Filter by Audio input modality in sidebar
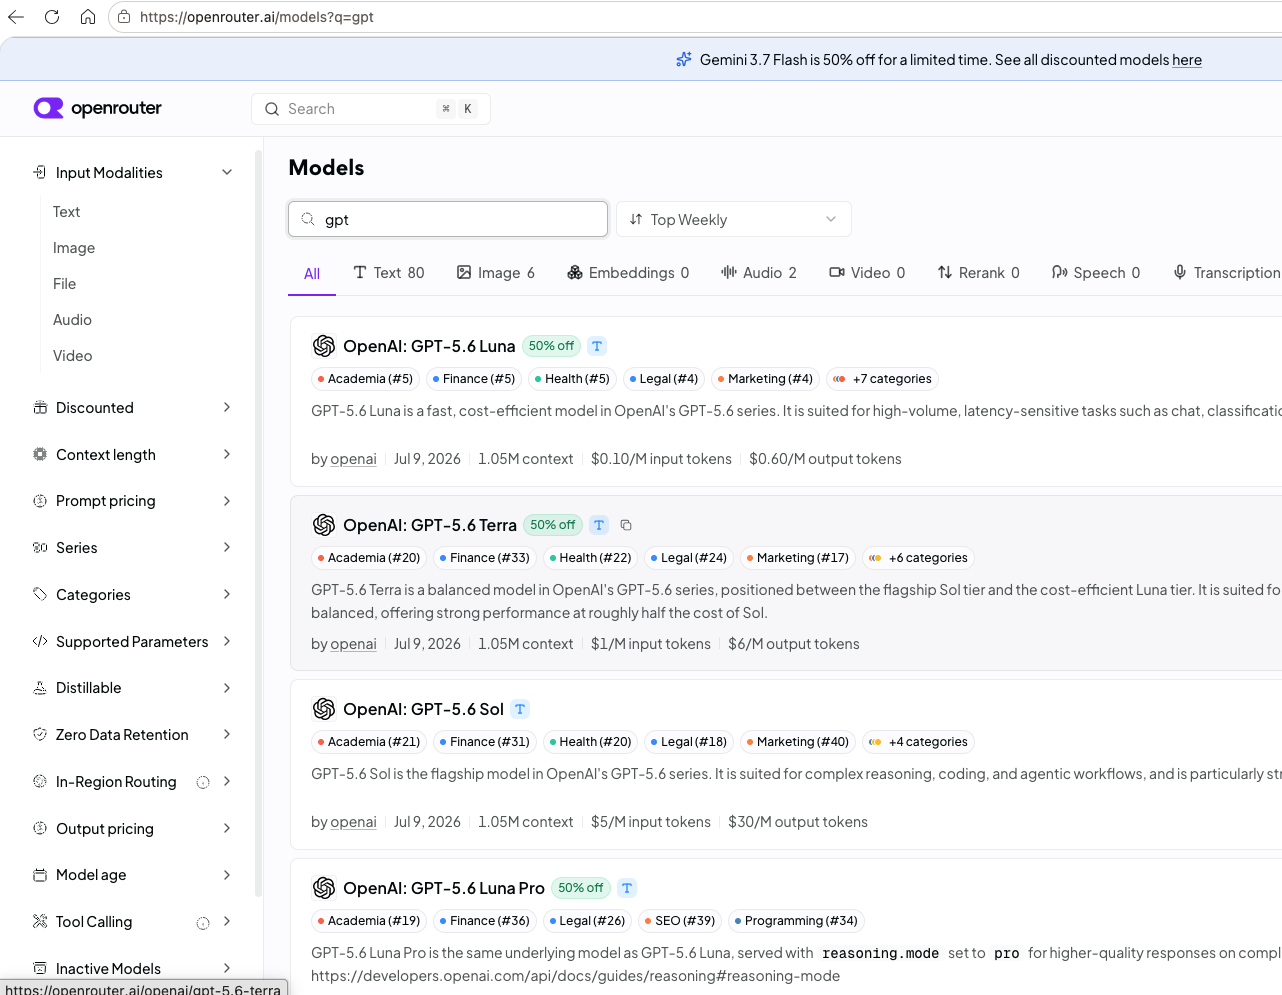This screenshot has width=1282, height=995. (72, 320)
